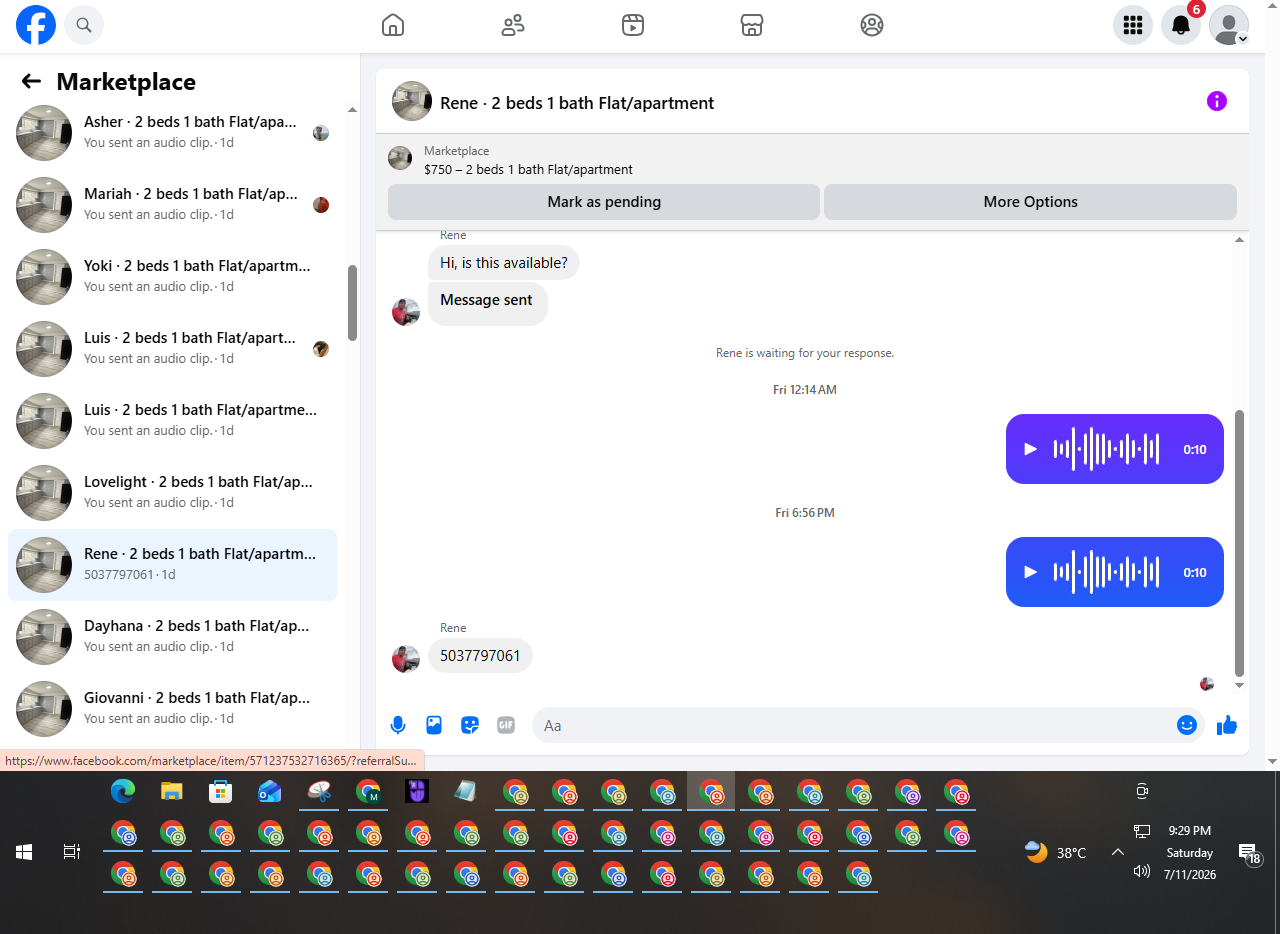Image resolution: width=1280 pixels, height=934 pixels.
Task: Click the $750 listing title link
Action: tap(528, 170)
